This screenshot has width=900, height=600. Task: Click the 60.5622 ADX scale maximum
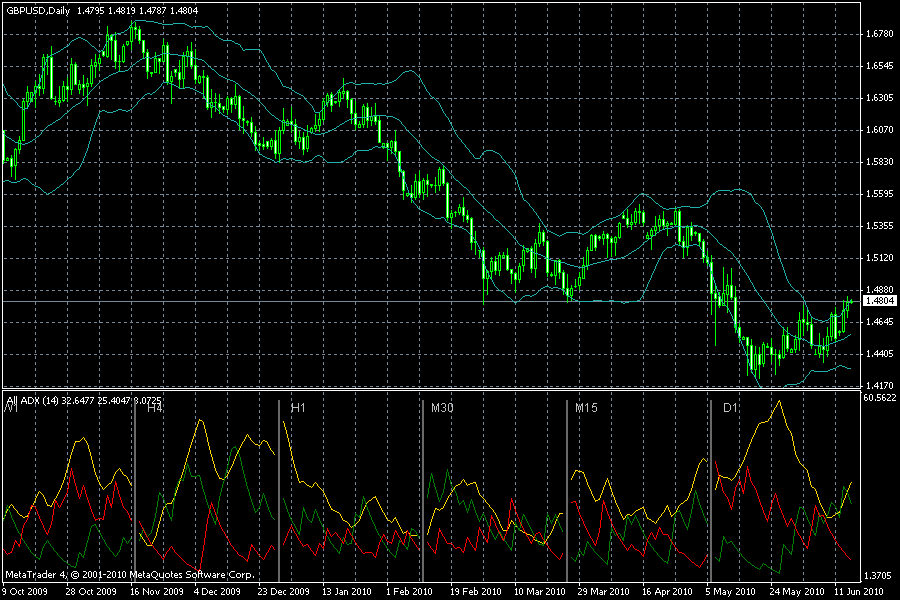coord(880,397)
